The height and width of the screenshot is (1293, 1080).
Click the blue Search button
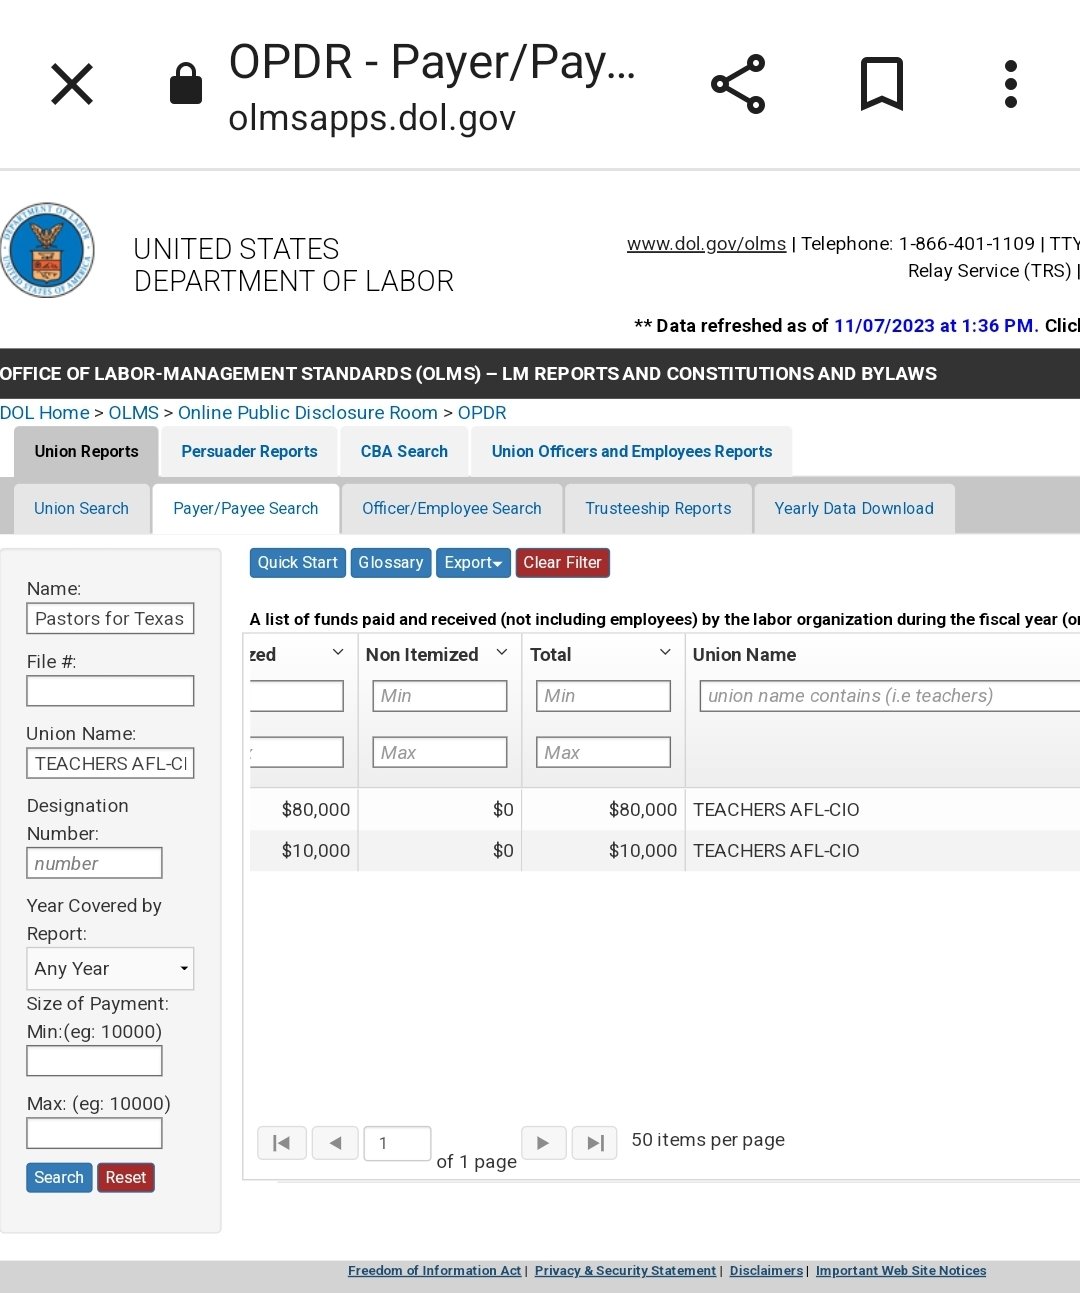(59, 1178)
